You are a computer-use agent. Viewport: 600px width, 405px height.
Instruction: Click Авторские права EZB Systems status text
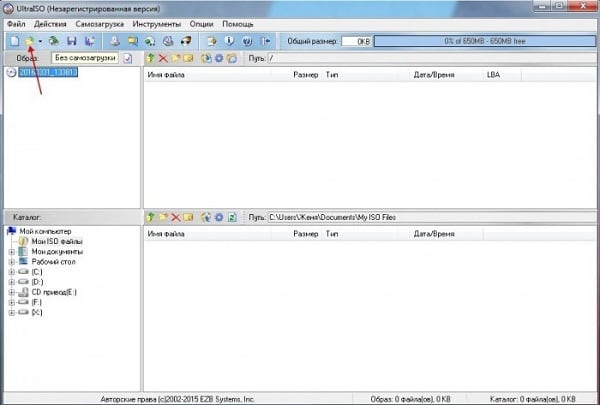(177, 399)
